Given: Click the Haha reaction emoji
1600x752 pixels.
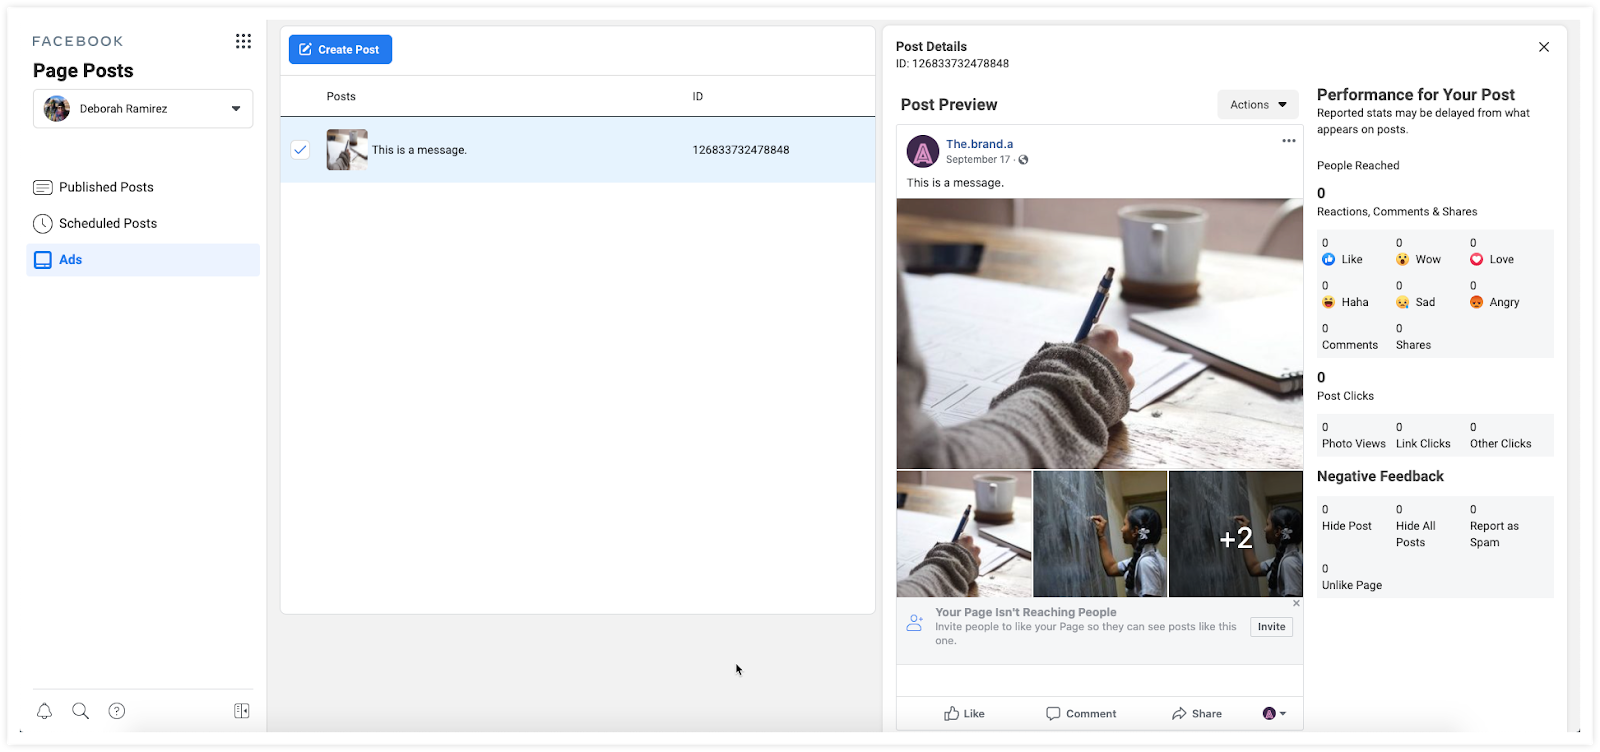Looking at the screenshot, I should (x=1328, y=302).
